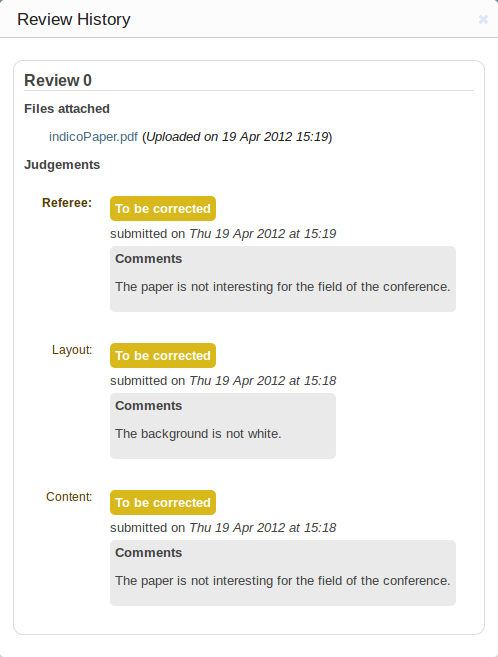This screenshot has width=498, height=657.
Task: Click the Layout submission date text
Action: tap(263, 380)
